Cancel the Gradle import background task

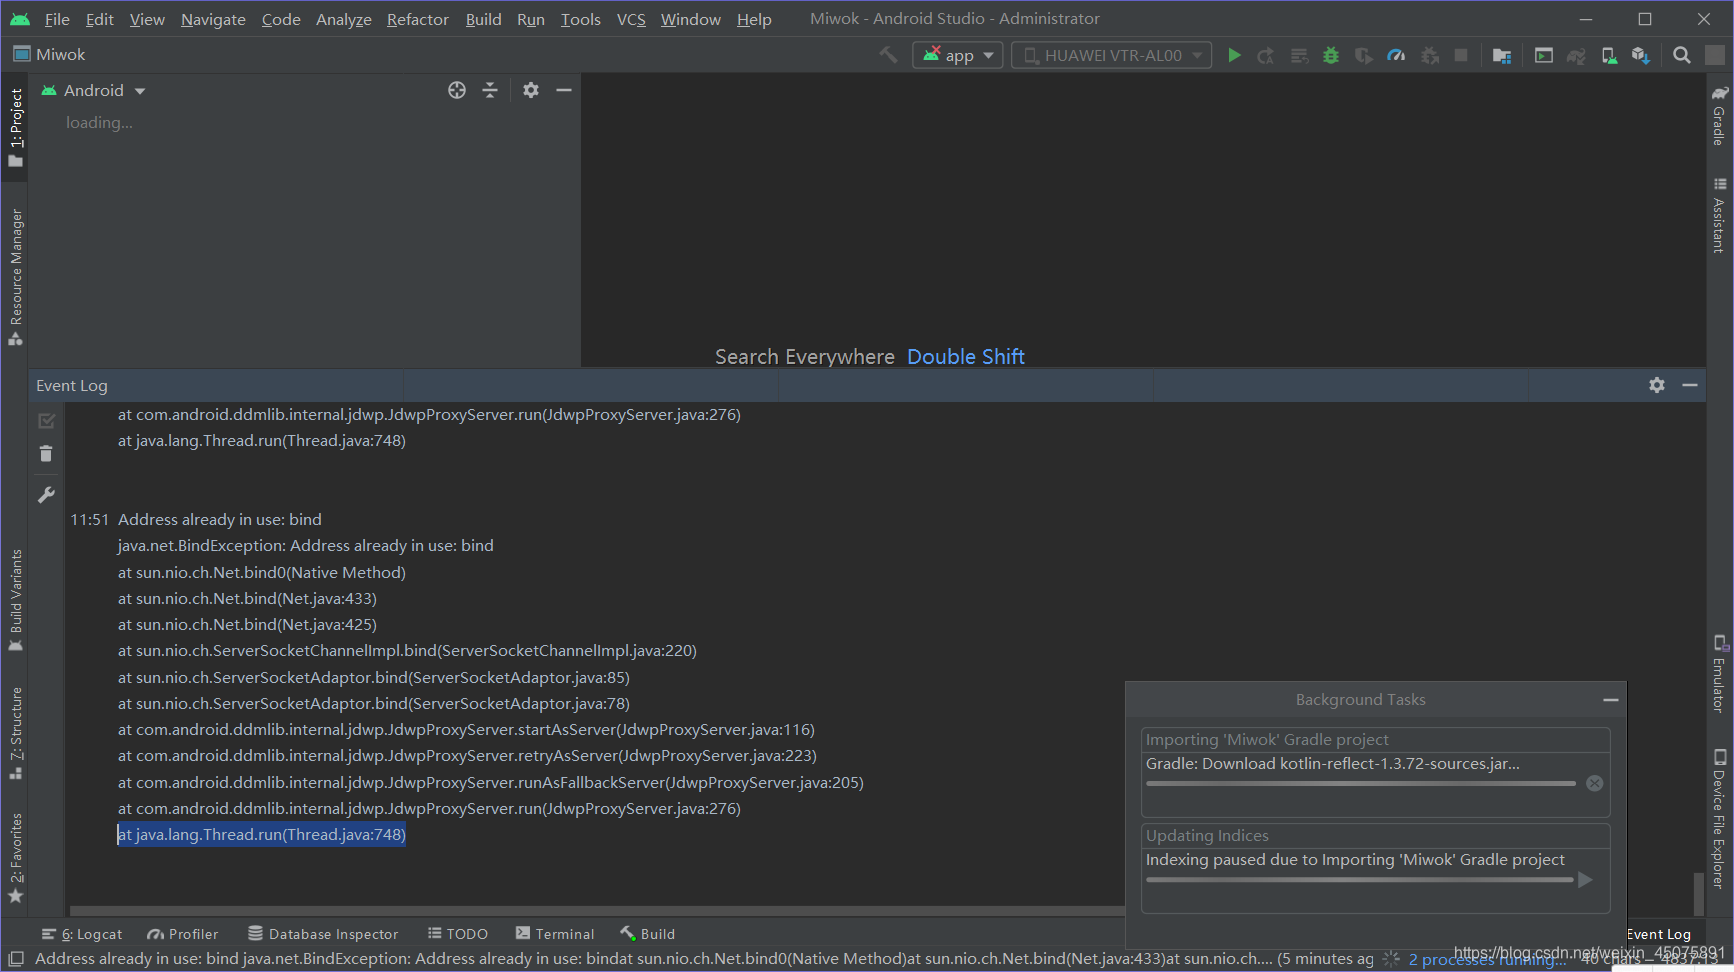click(1595, 783)
